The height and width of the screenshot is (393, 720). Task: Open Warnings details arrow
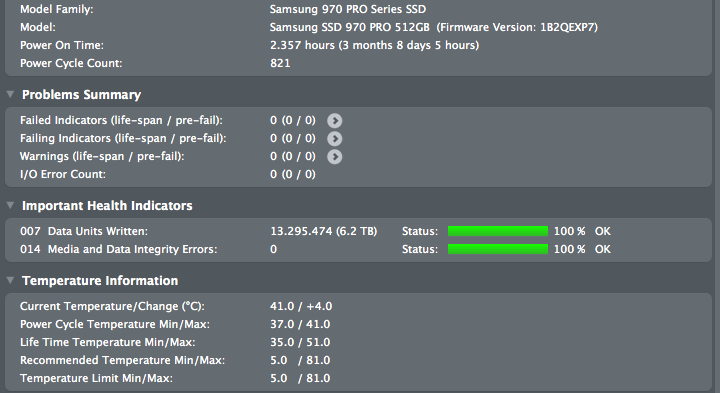coord(334,157)
